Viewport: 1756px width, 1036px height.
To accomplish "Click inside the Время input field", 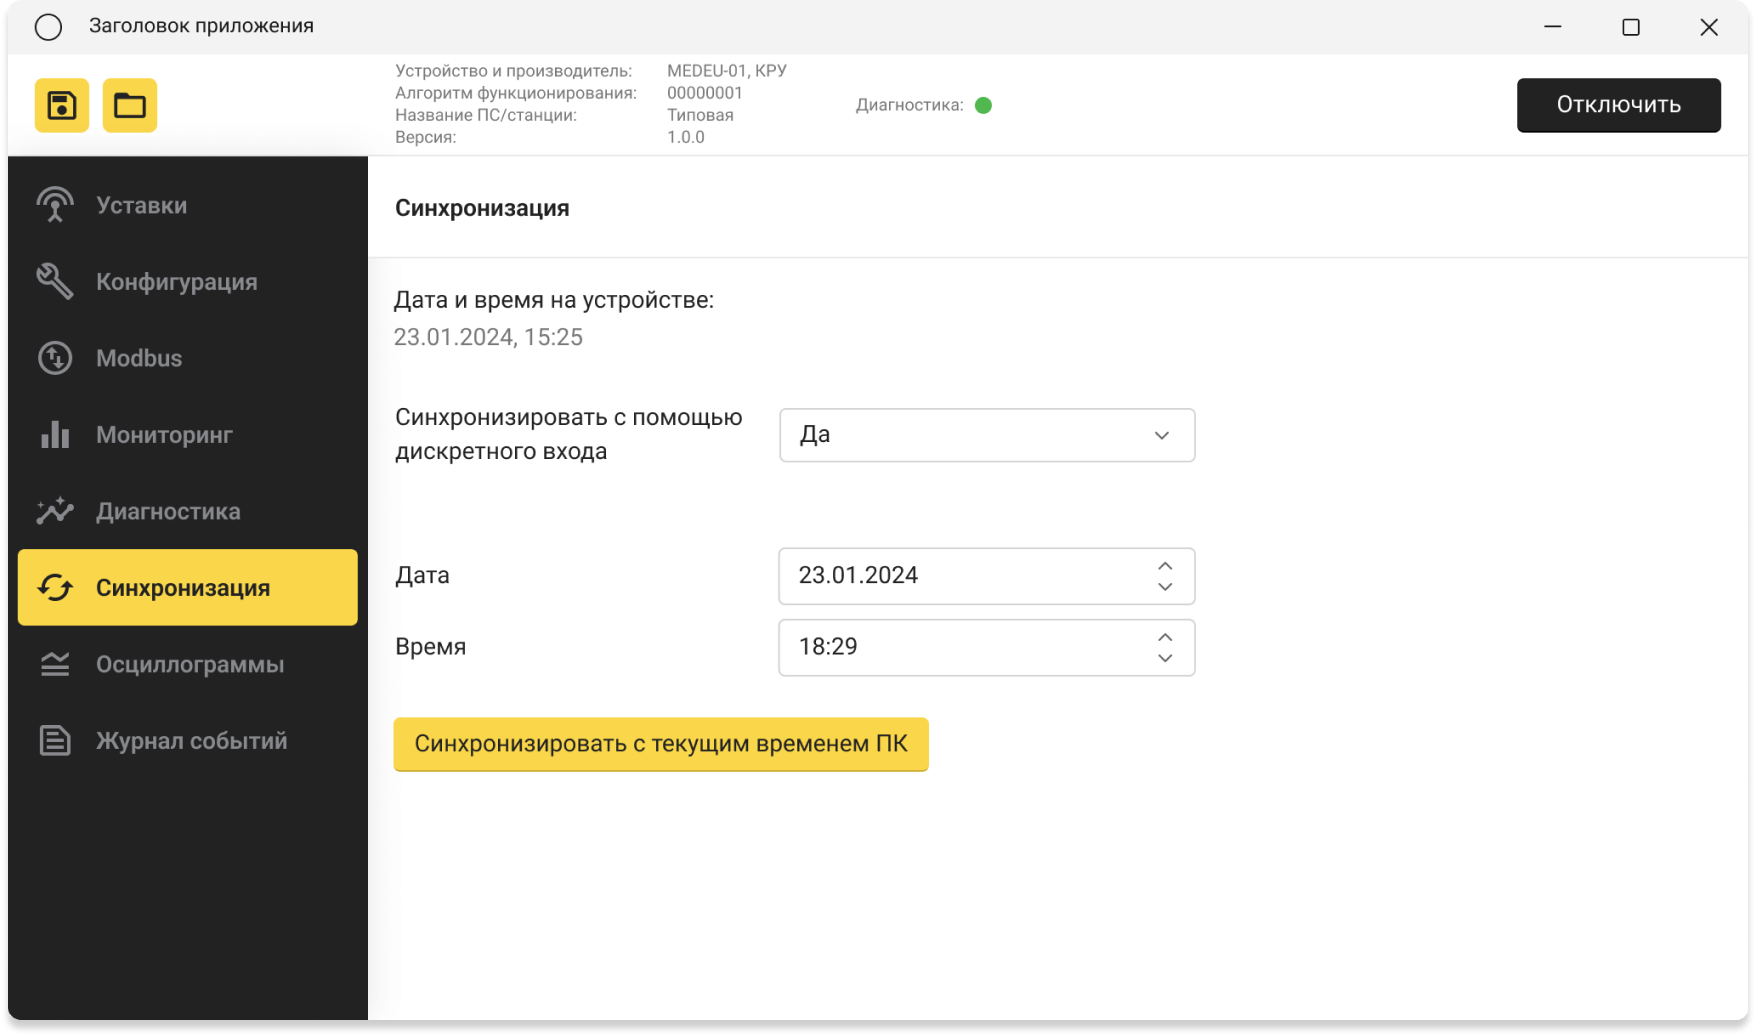I will (x=960, y=647).
